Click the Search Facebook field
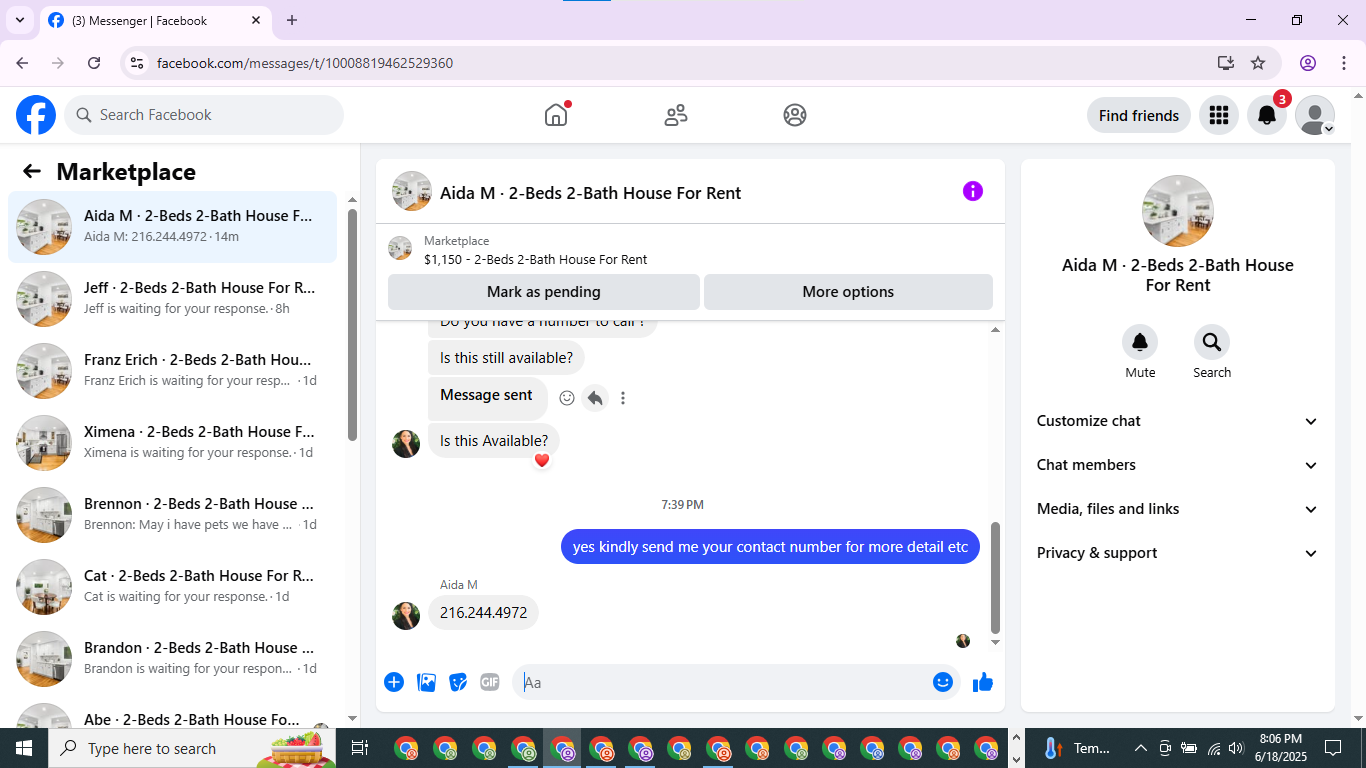The width and height of the screenshot is (1366, 768). point(204,115)
